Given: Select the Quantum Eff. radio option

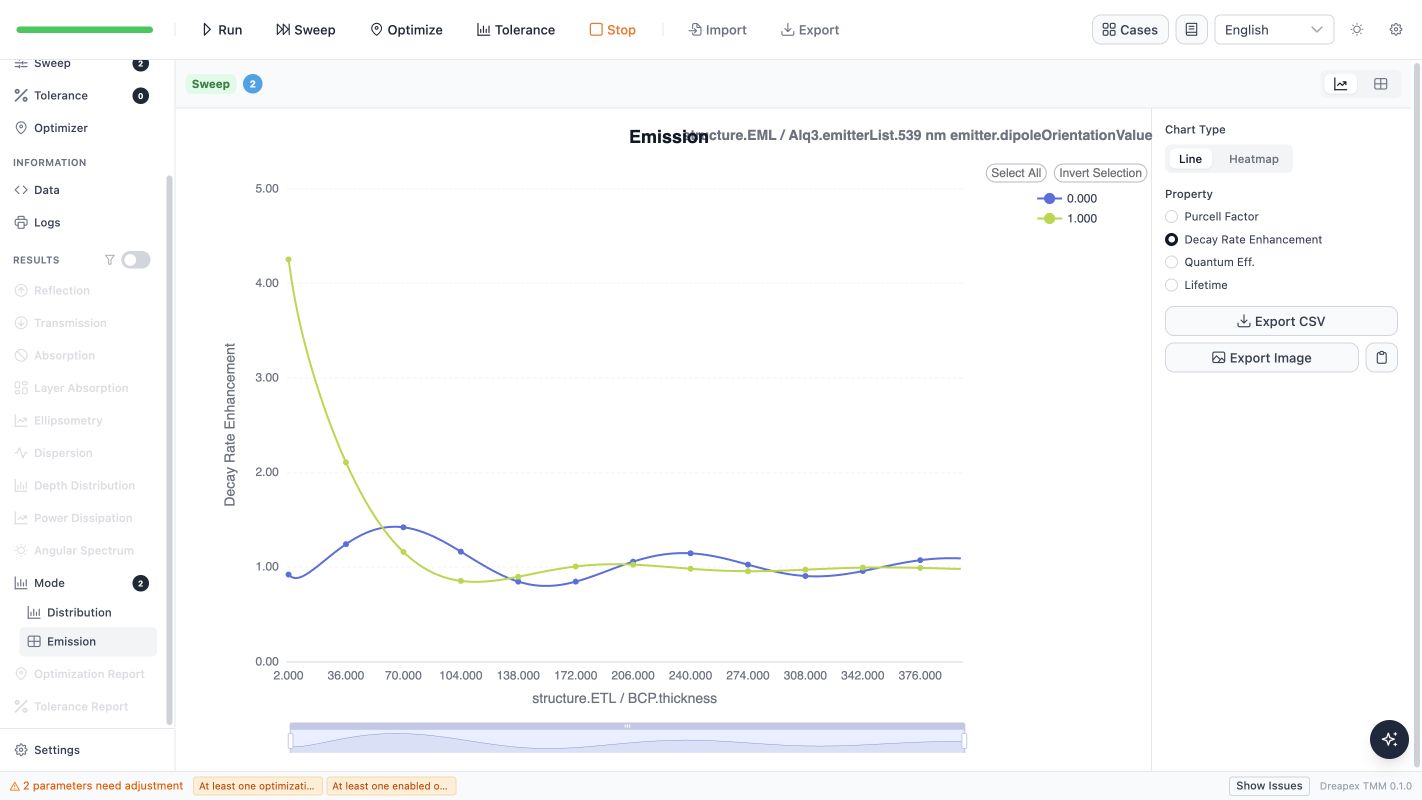Looking at the screenshot, I should [1209, 262].
